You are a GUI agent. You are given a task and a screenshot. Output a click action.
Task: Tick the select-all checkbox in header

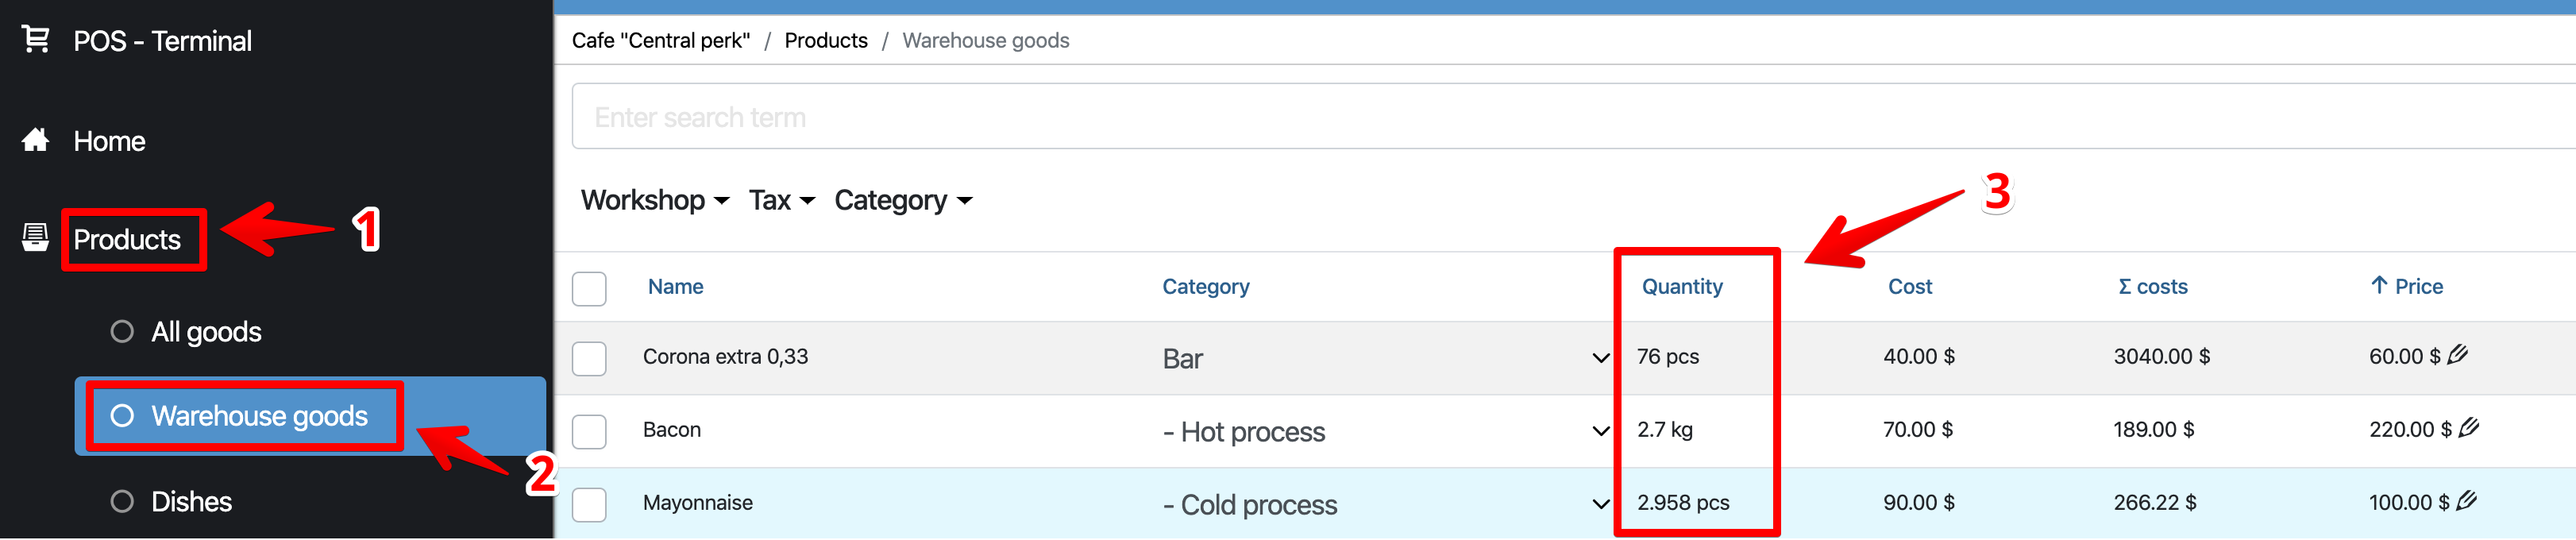[x=589, y=288]
